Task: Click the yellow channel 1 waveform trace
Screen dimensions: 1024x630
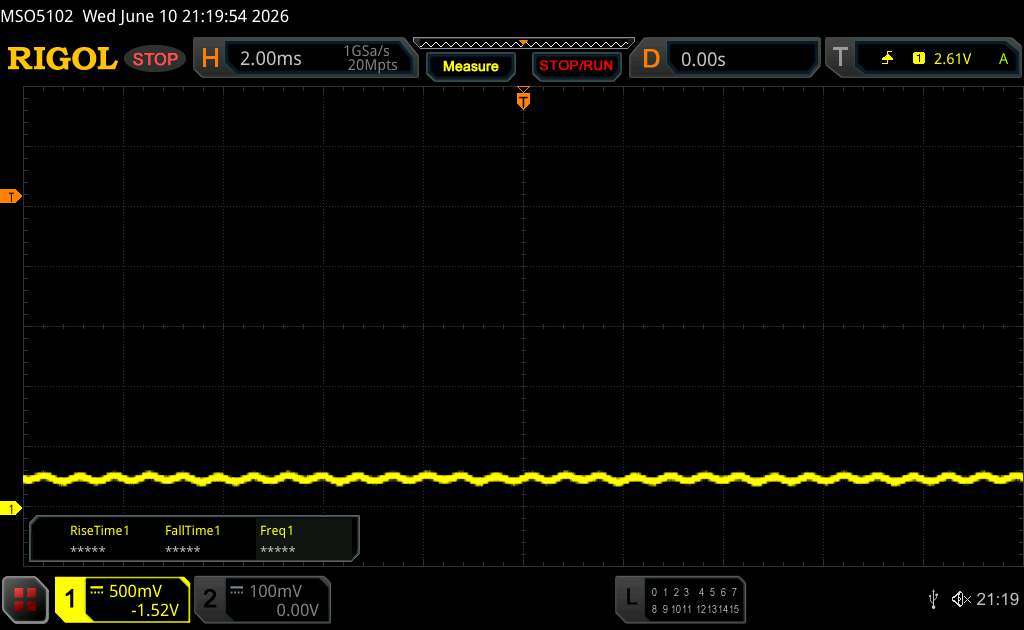Action: pos(523,479)
